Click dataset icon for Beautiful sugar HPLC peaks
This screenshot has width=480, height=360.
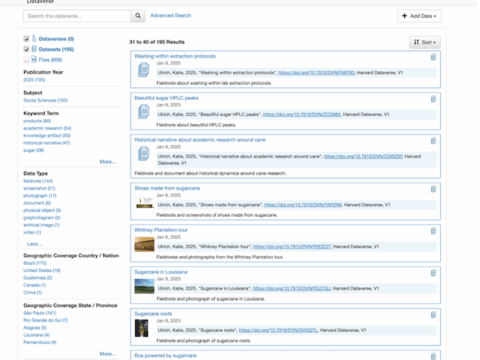coord(144,112)
